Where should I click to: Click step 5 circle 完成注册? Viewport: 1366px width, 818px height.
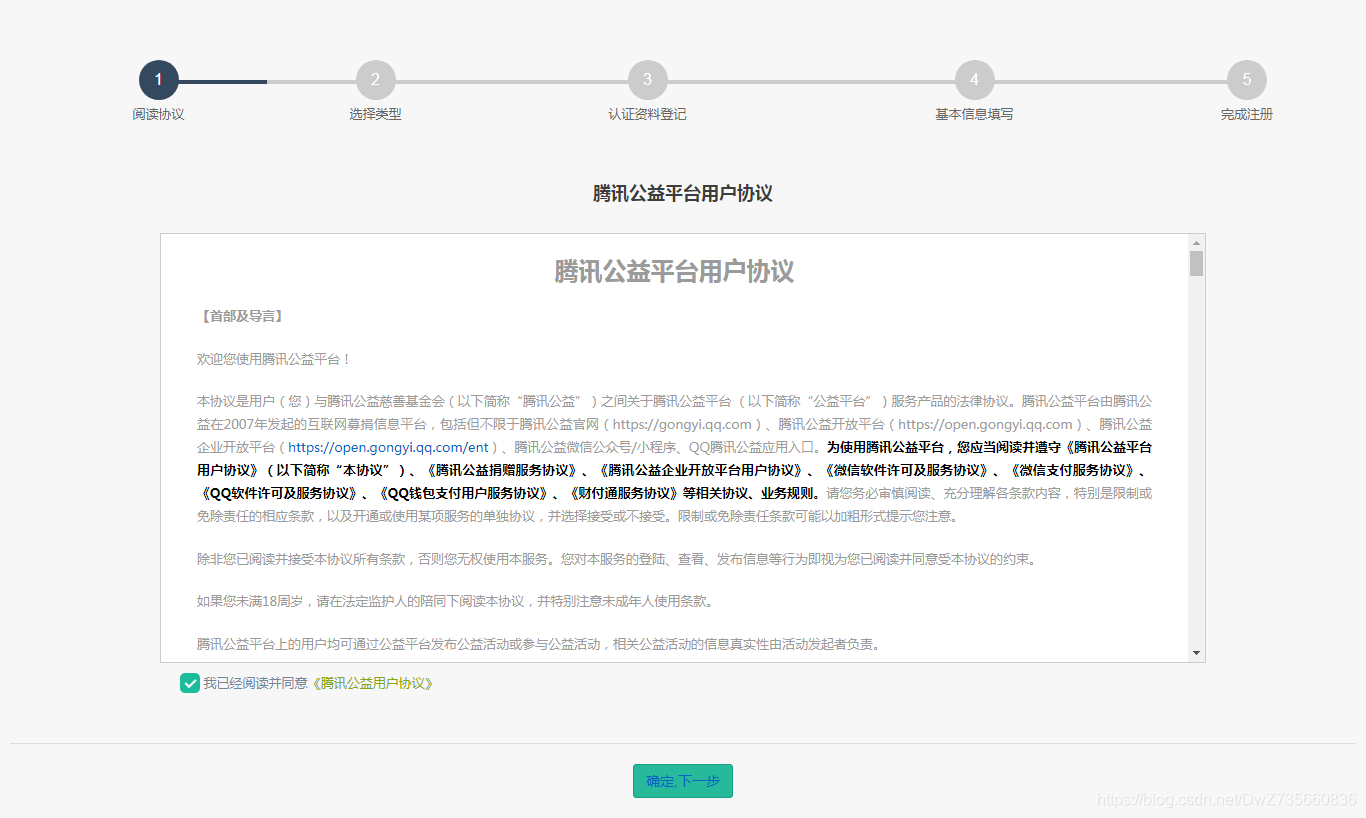coord(1246,80)
